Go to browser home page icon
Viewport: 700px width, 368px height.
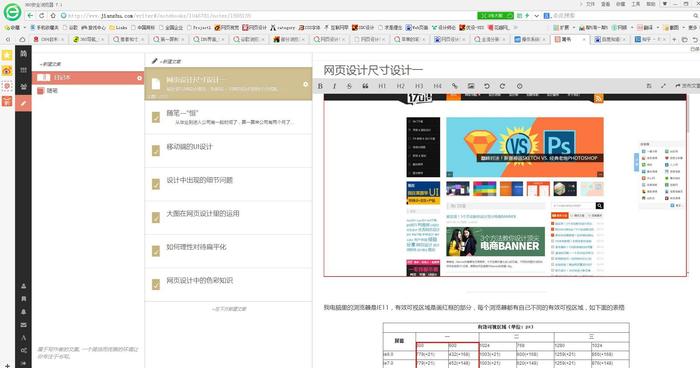(x=53, y=15)
